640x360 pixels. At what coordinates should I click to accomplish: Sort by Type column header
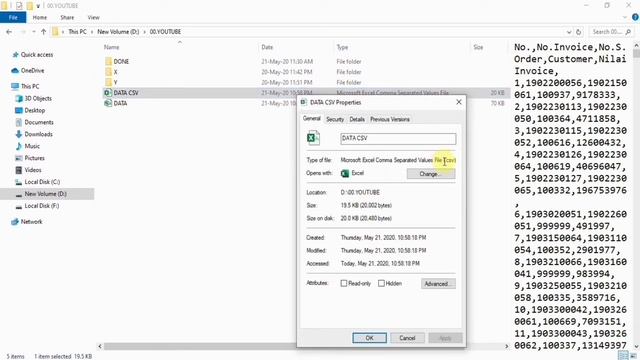click(342, 47)
